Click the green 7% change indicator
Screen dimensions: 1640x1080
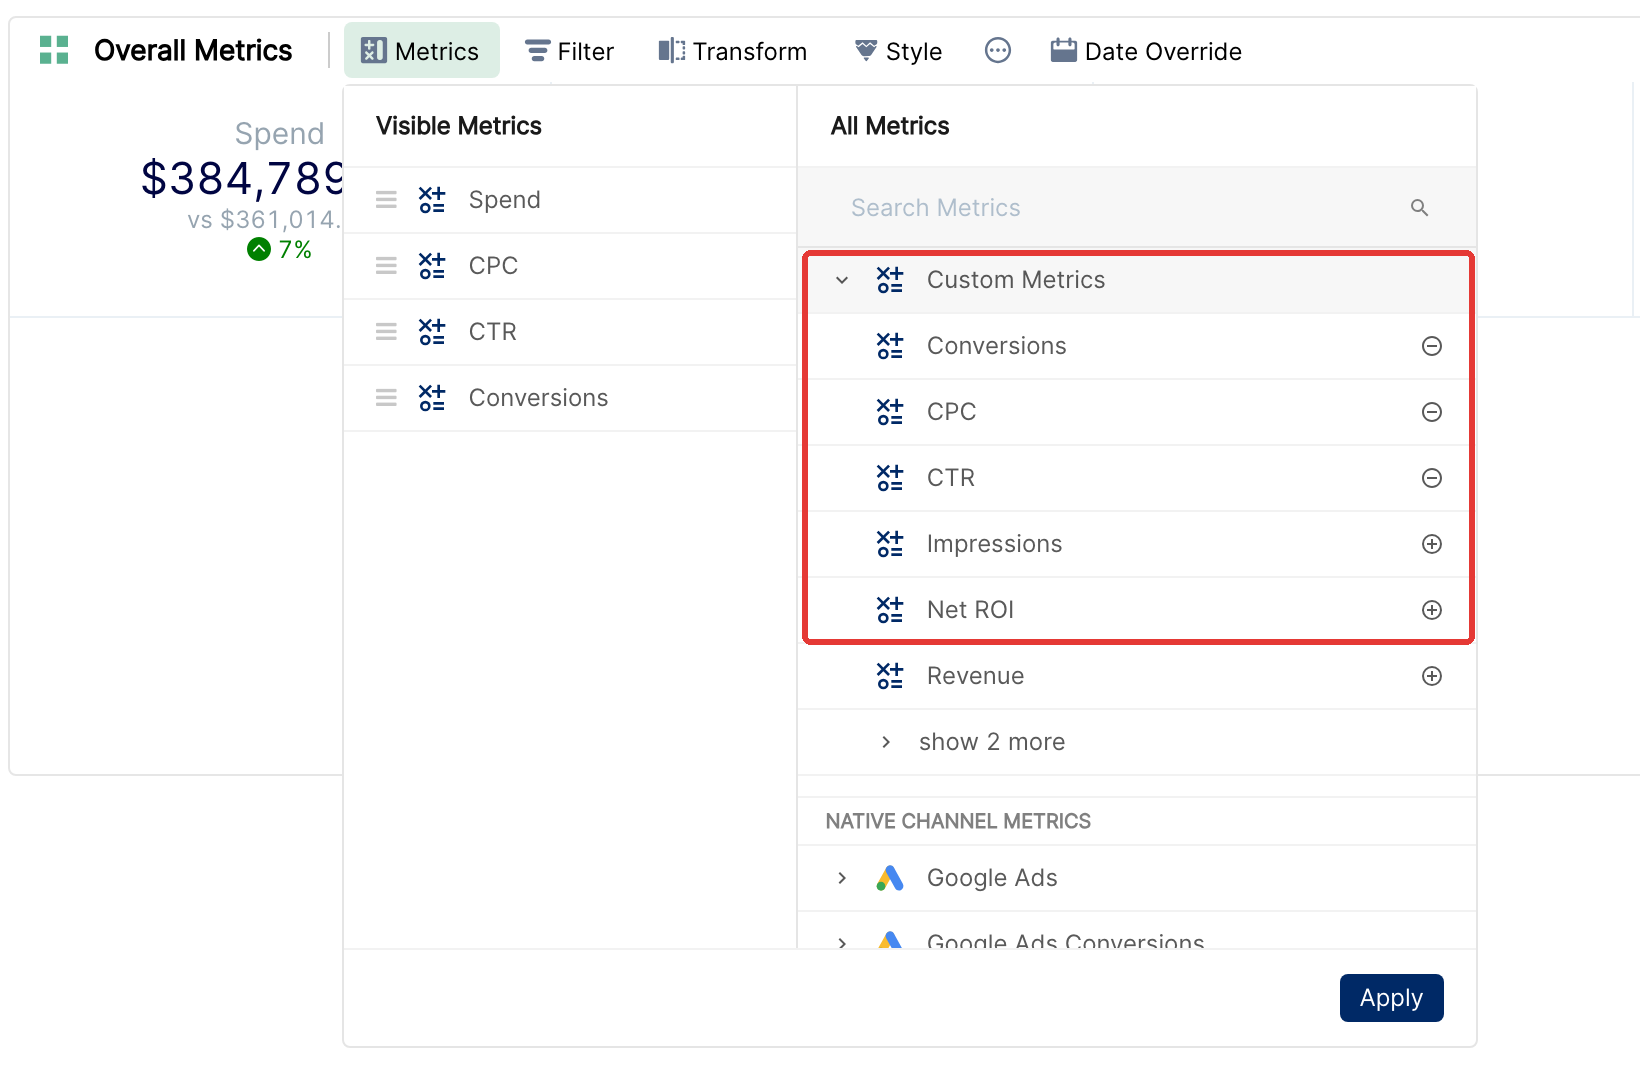(280, 249)
